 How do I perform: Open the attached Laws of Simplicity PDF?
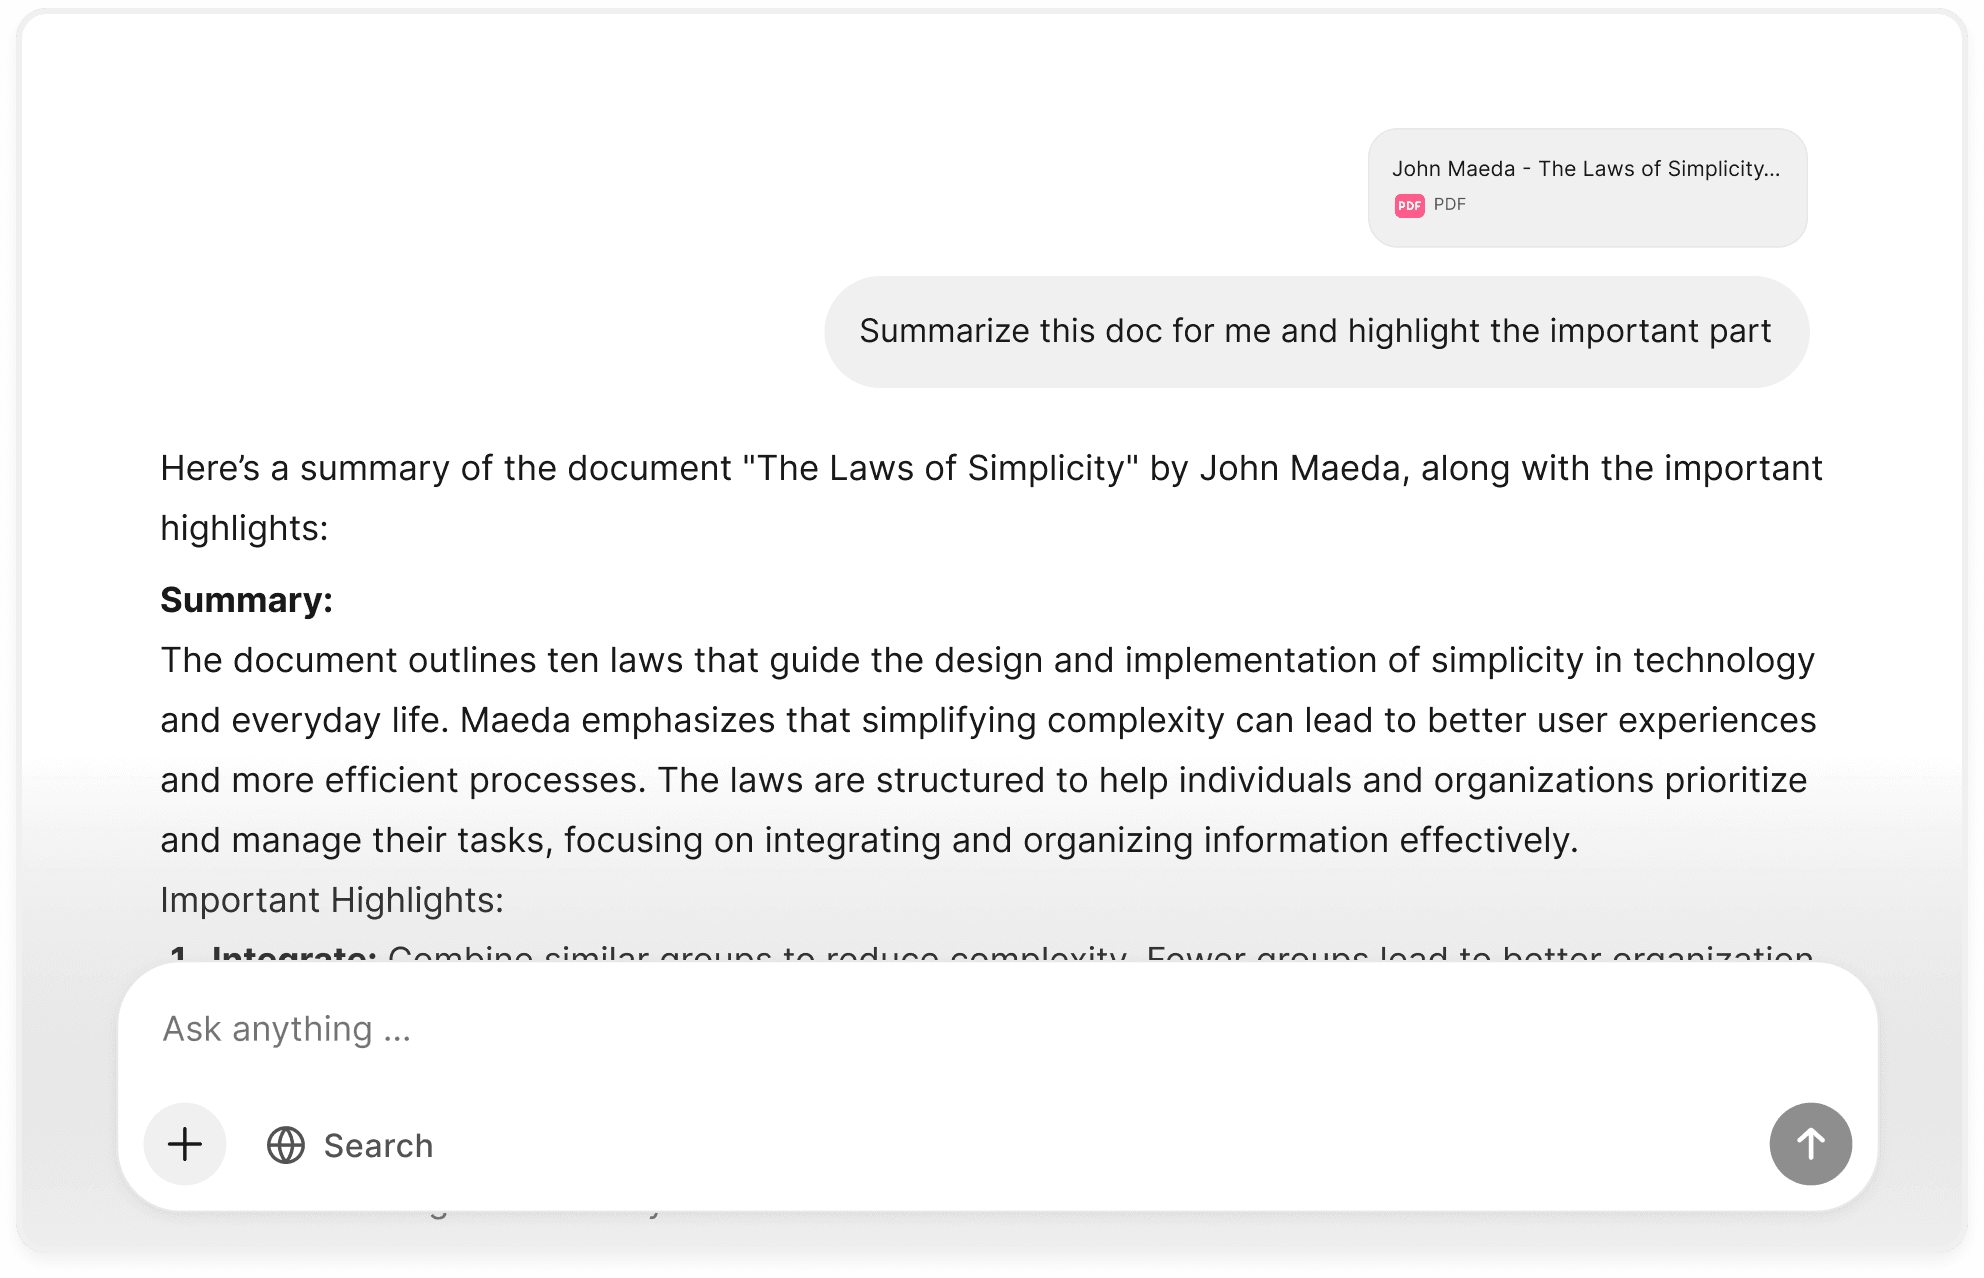1587,187
